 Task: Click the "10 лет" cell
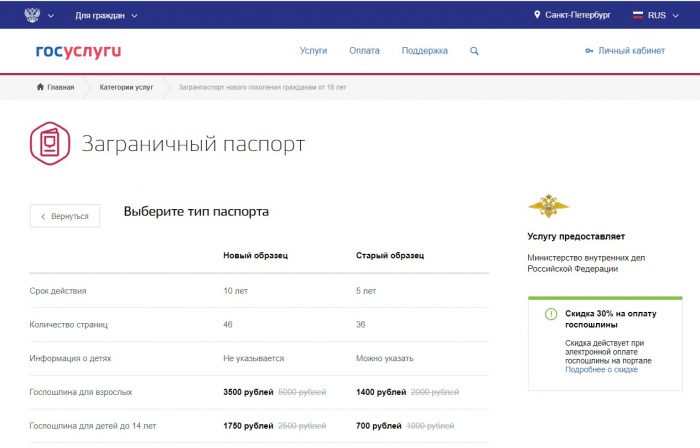click(x=235, y=291)
